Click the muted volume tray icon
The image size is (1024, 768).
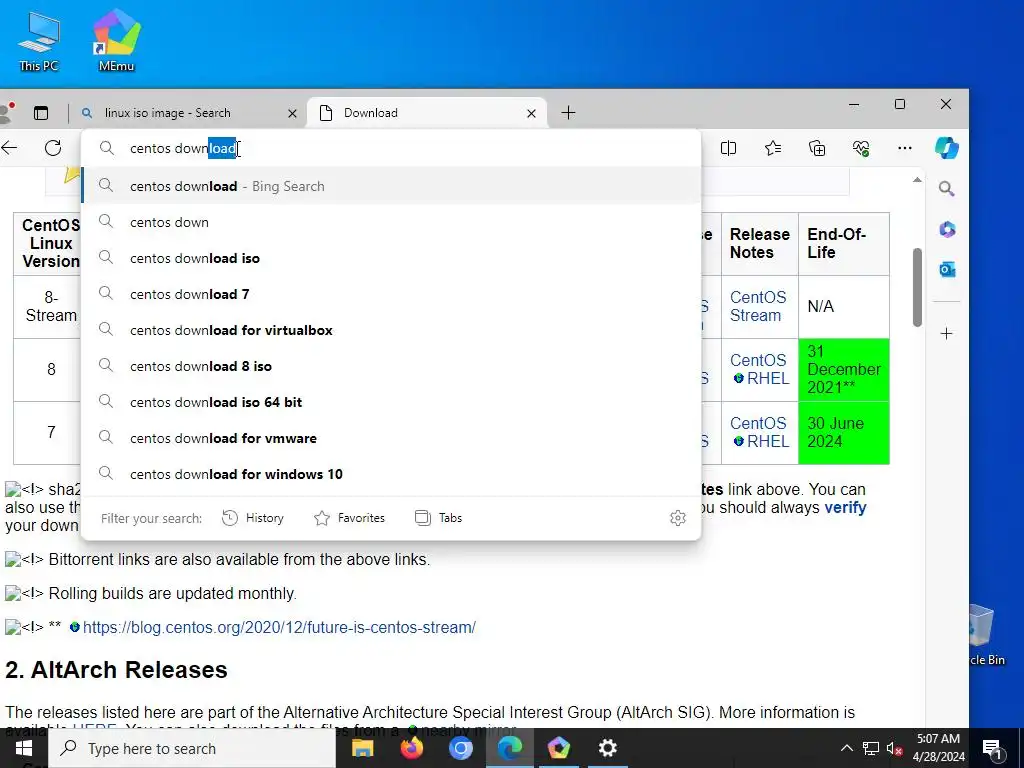point(894,748)
